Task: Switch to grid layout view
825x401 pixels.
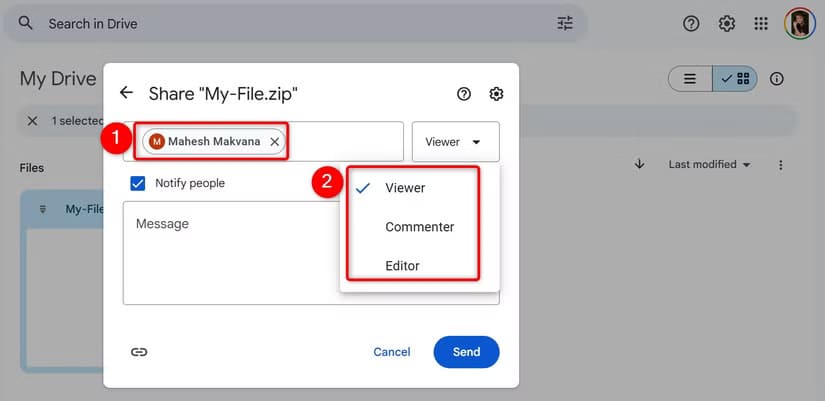Action: [735, 79]
